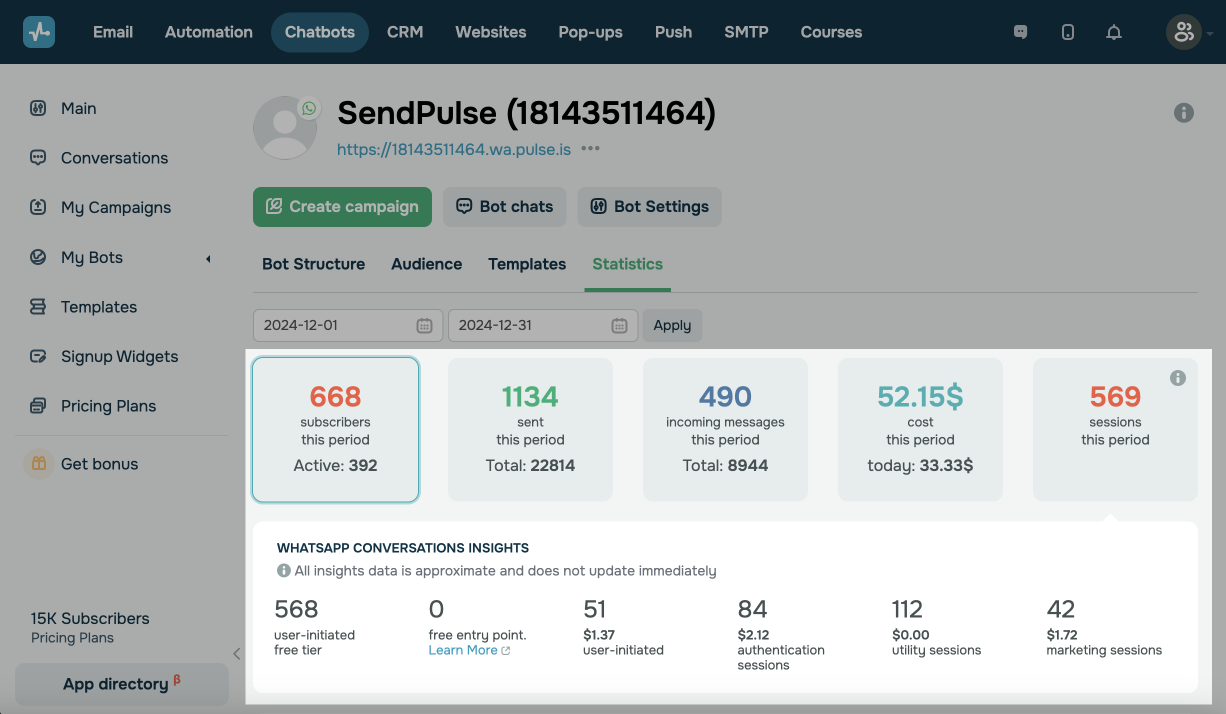Open the chat support icon in header
The width and height of the screenshot is (1226, 714).
tap(1020, 32)
